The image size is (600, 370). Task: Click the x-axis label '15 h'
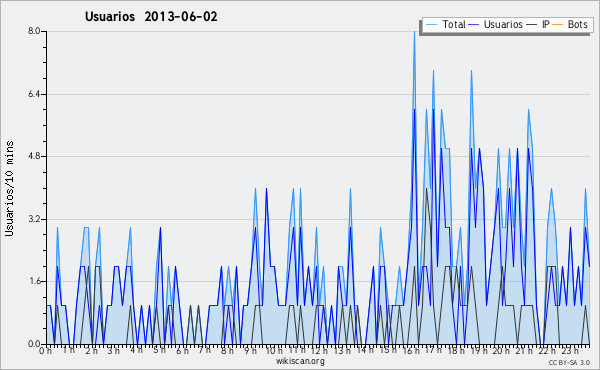point(388,350)
